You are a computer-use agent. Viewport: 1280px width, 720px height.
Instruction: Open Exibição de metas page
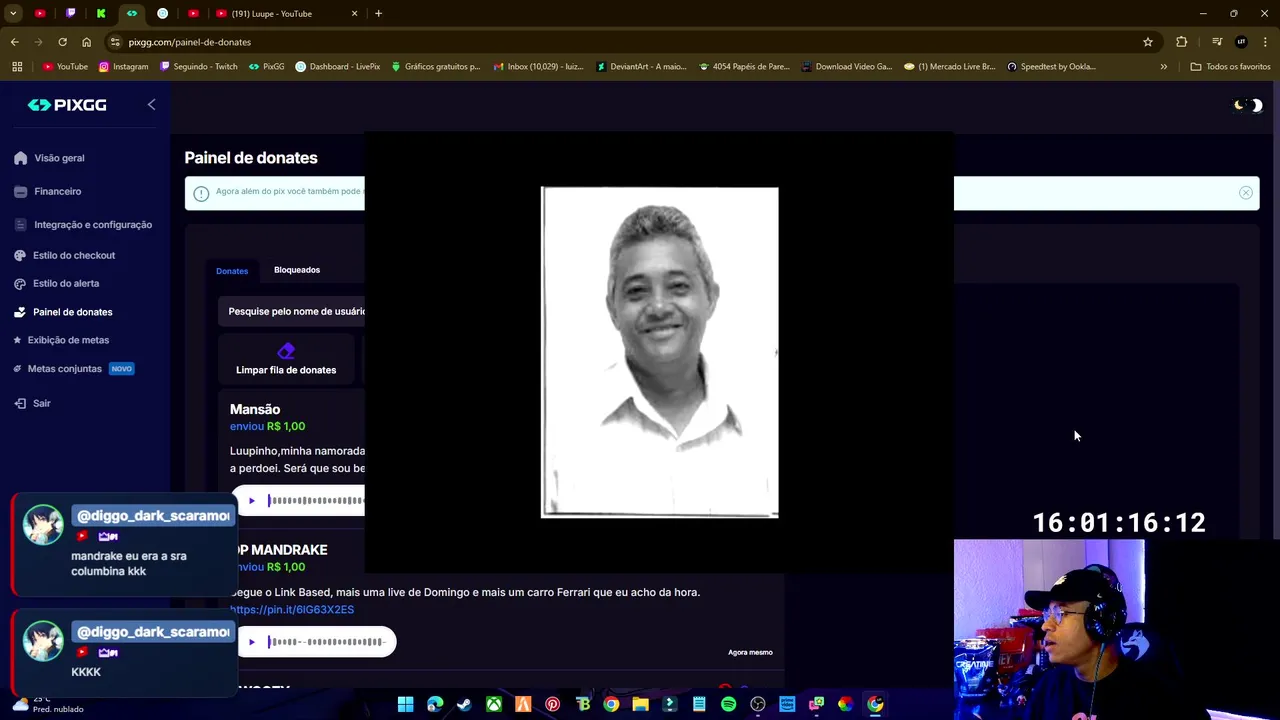pos(61,340)
